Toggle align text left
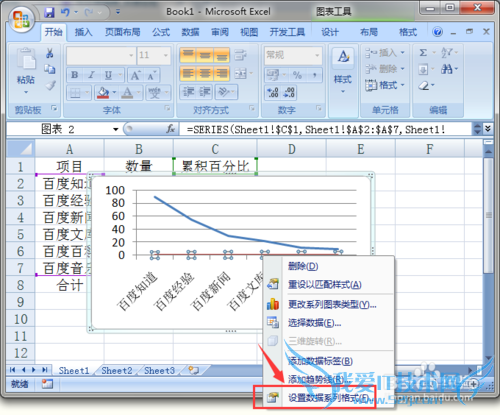 (188, 73)
